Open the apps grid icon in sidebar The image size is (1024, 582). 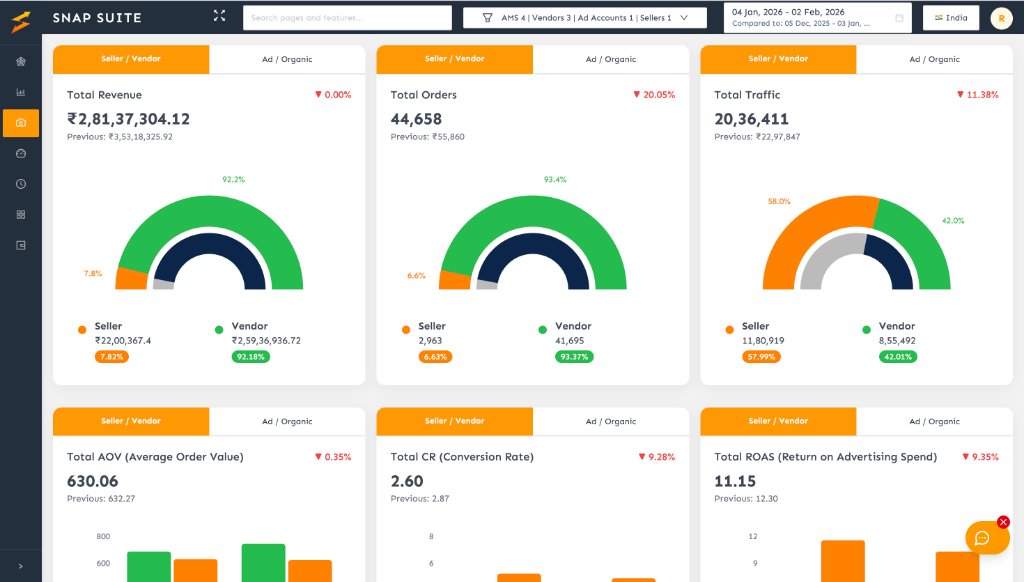pyautogui.click(x=20, y=214)
